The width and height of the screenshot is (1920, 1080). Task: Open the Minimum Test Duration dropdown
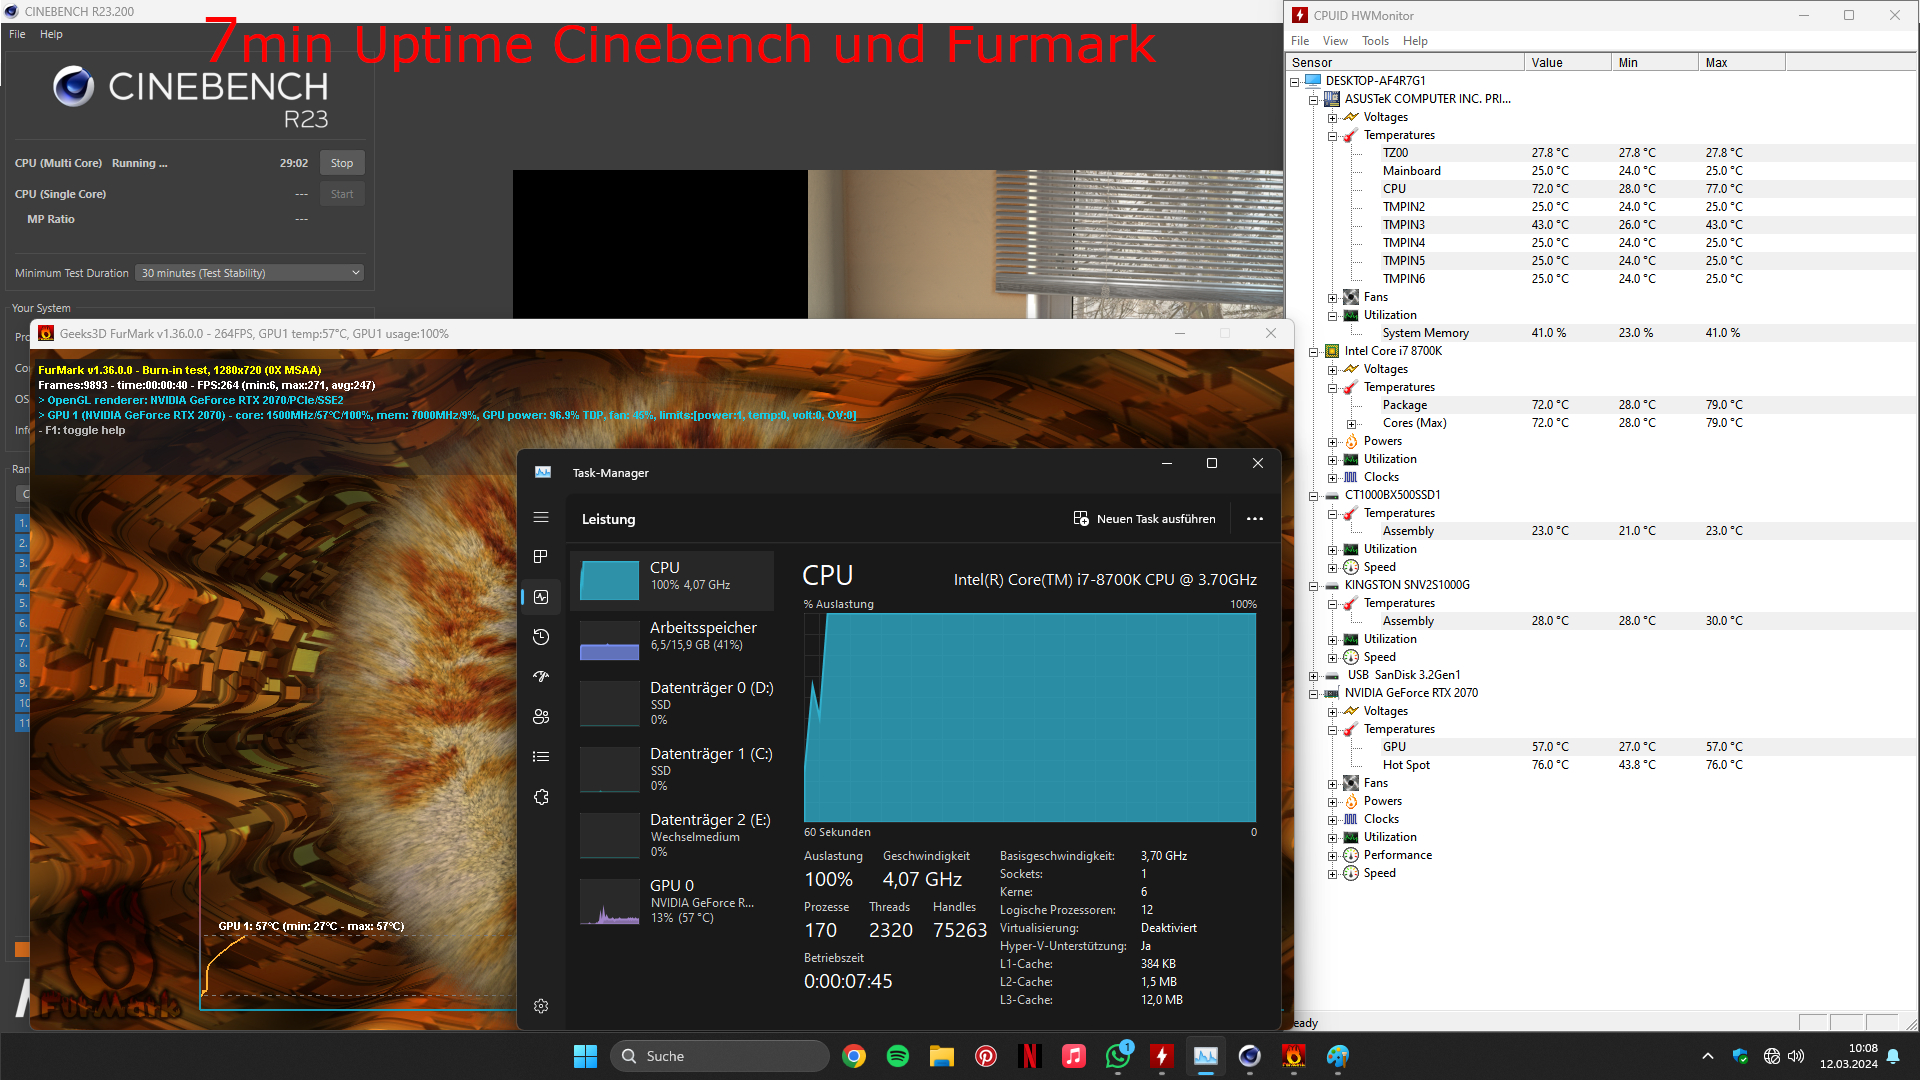tap(250, 273)
